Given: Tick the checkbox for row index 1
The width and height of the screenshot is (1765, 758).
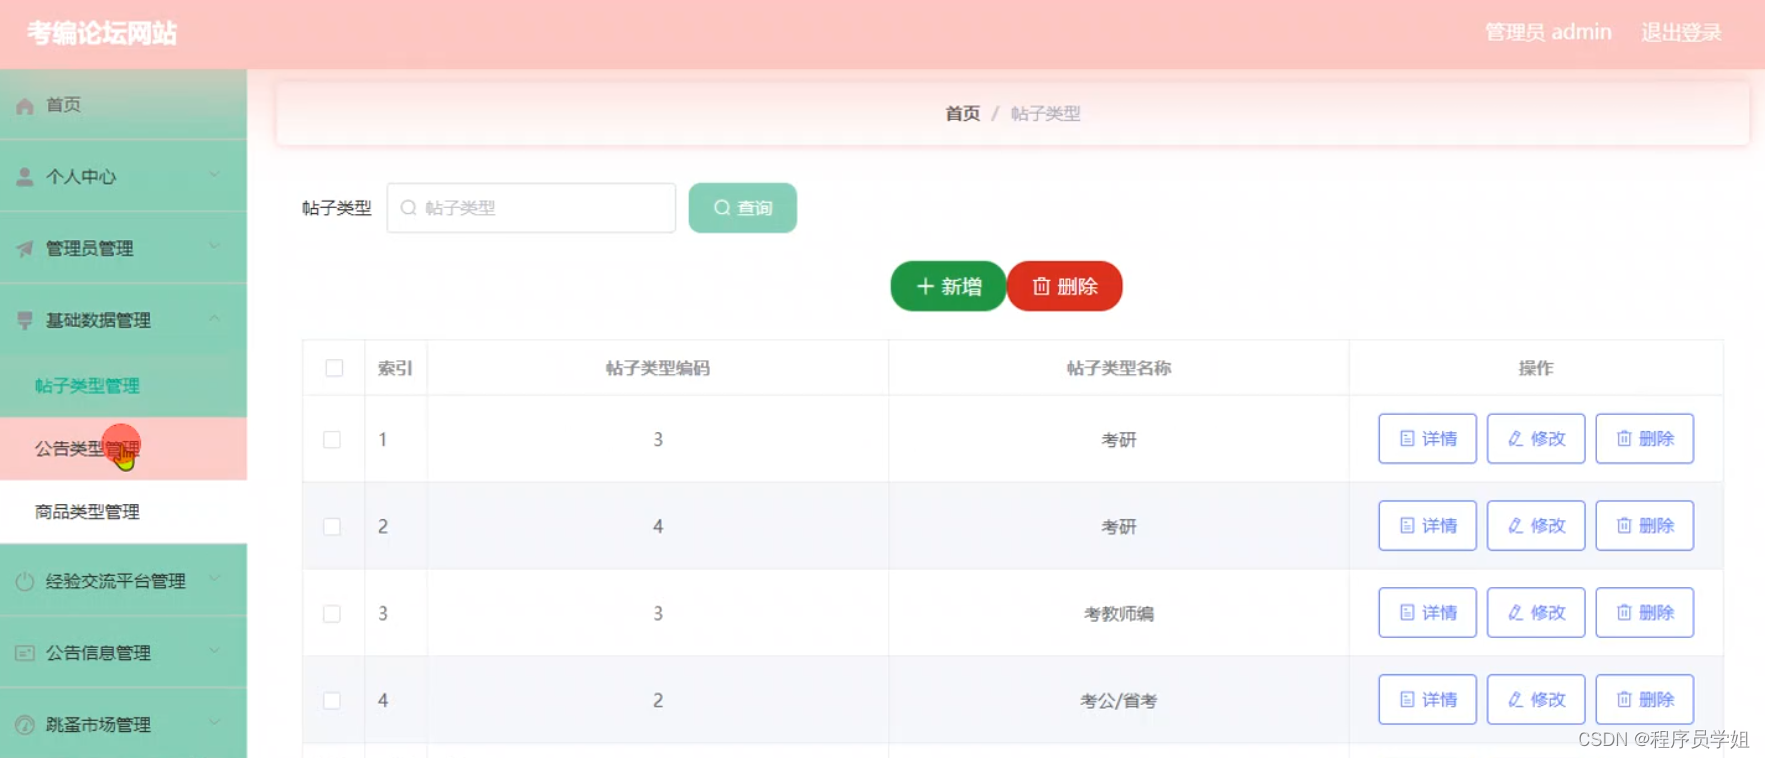Looking at the screenshot, I should coord(332,440).
